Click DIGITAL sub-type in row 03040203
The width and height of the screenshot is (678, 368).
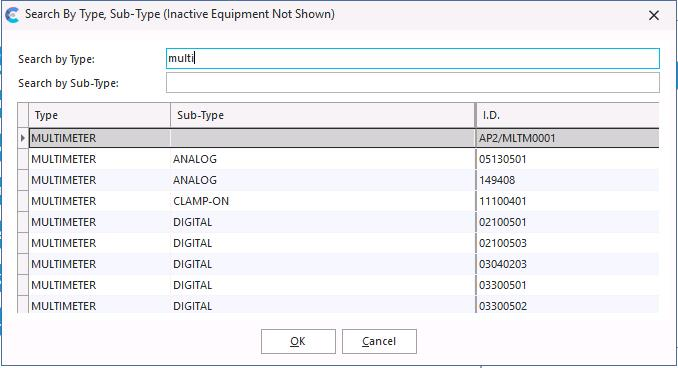(323, 264)
